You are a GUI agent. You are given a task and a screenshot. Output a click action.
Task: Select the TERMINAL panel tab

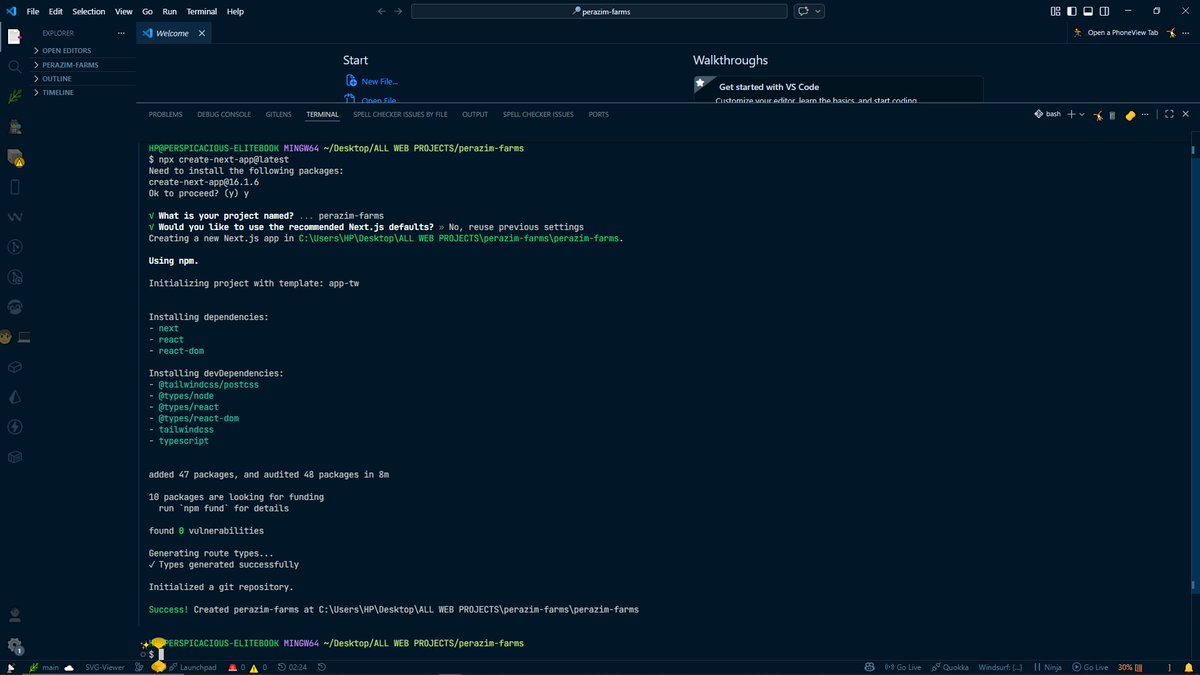pyautogui.click(x=323, y=115)
